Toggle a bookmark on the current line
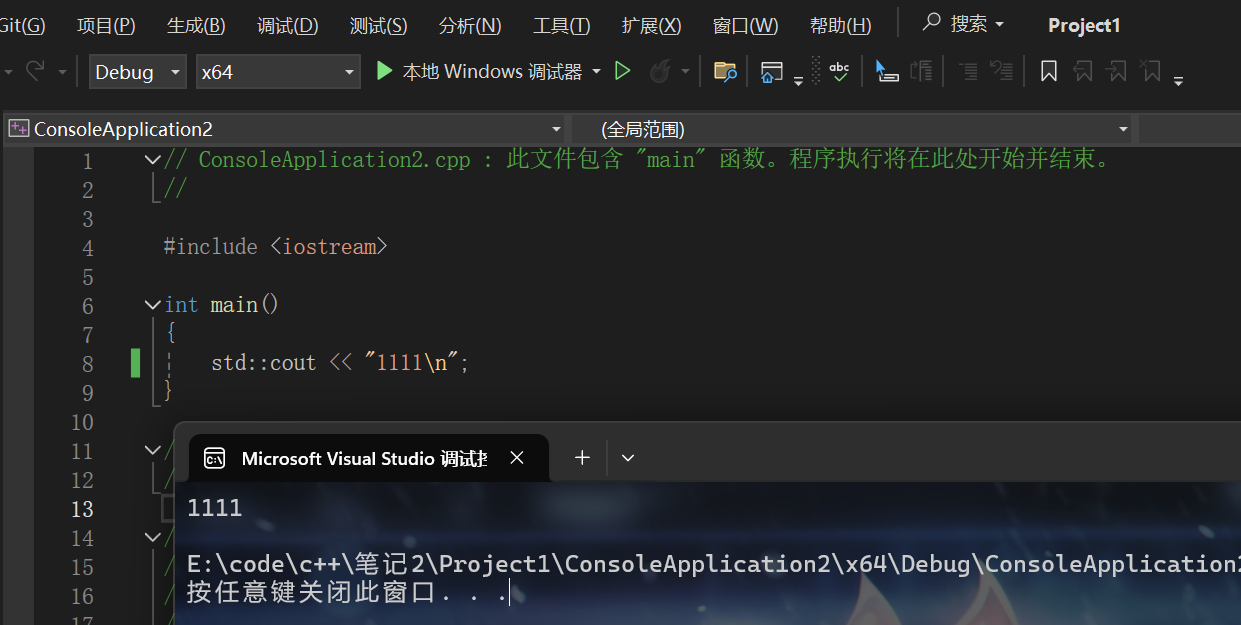The width and height of the screenshot is (1241, 625). point(1048,71)
